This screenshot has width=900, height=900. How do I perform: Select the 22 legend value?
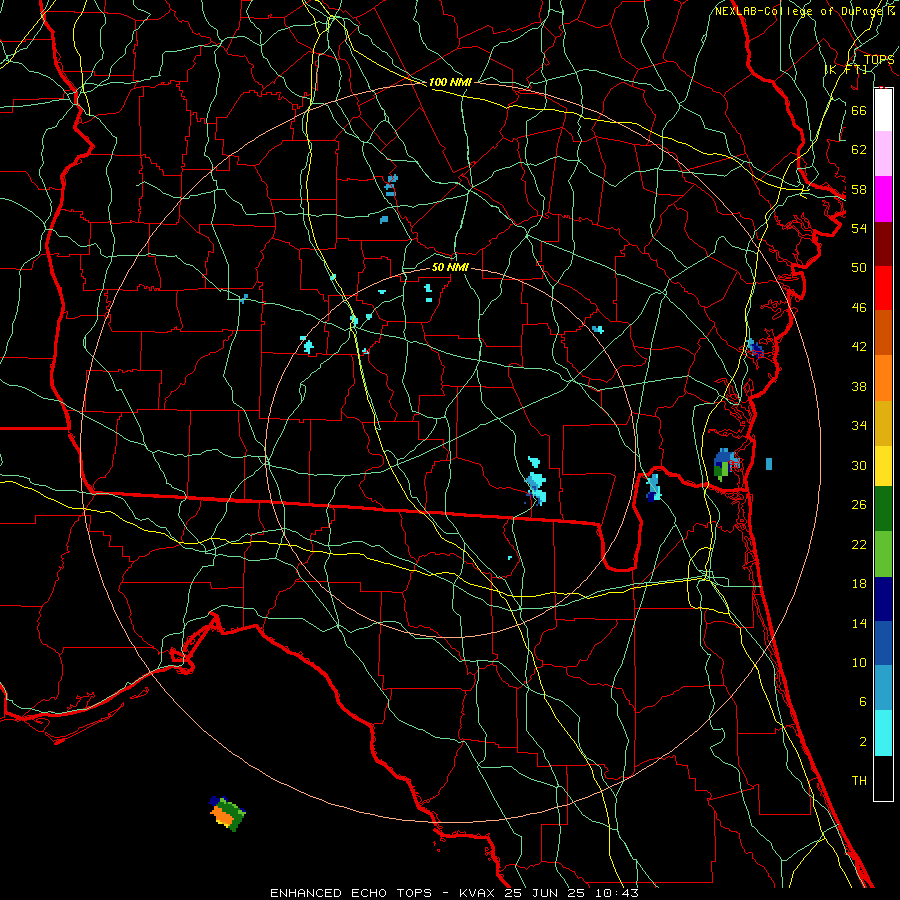click(859, 544)
